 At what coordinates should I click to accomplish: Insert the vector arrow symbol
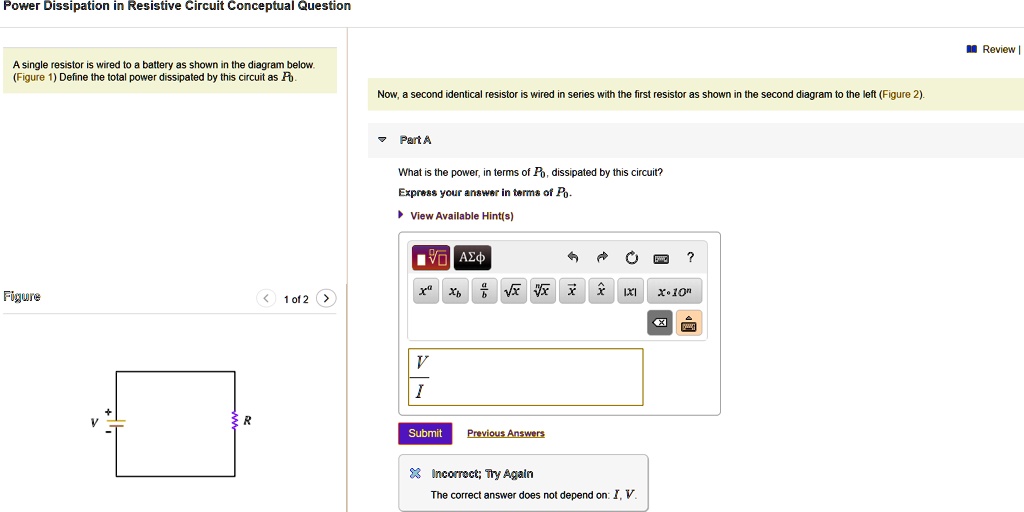(x=571, y=292)
